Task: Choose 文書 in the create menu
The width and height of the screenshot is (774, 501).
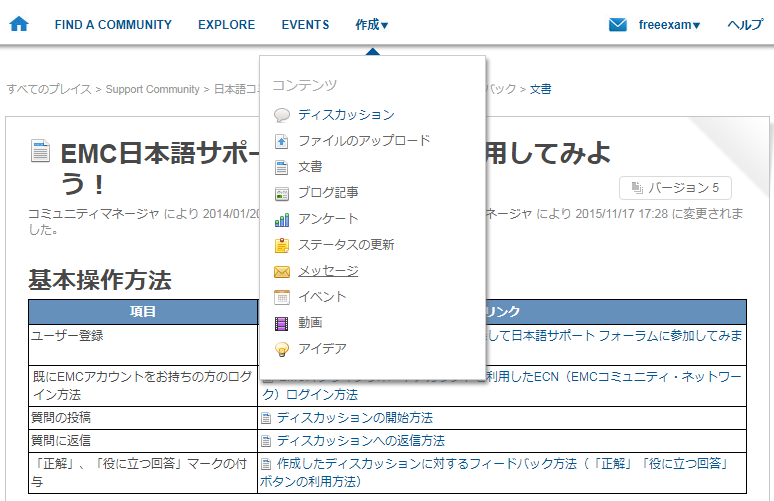Action: click(310, 167)
